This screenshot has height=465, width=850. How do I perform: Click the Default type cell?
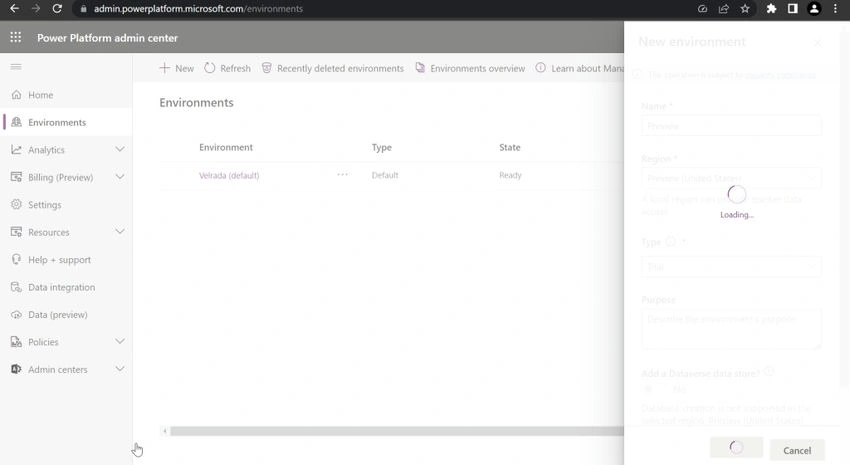coord(385,175)
